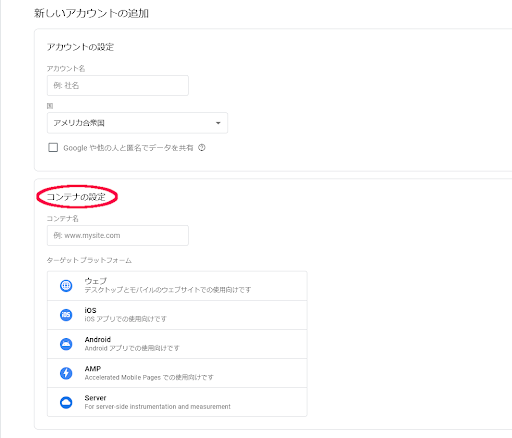Click the Server cloud icon
512x438 pixels.
pyautogui.click(x=66, y=402)
